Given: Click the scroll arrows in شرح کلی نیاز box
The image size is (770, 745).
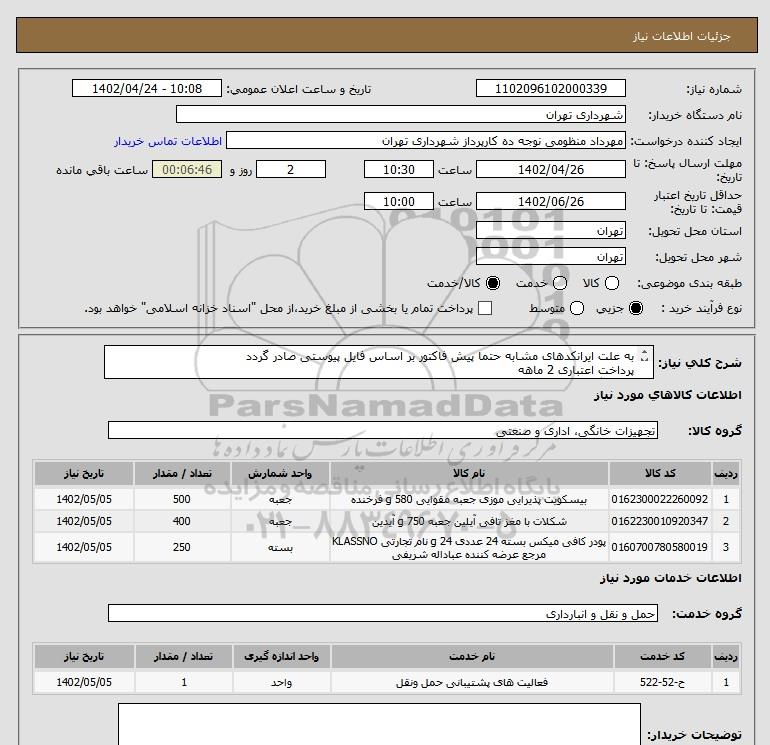Looking at the screenshot, I should click(645, 356).
